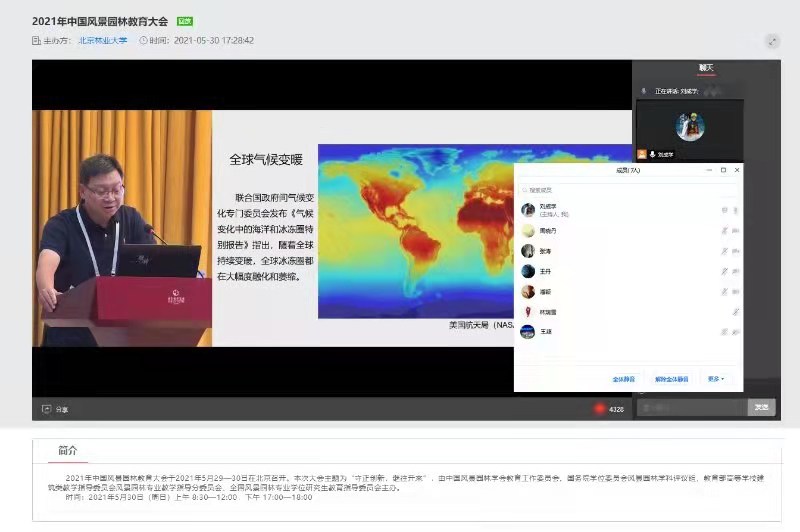800x532 pixels.
Task: Click the share icon below the video
Action: (46, 409)
